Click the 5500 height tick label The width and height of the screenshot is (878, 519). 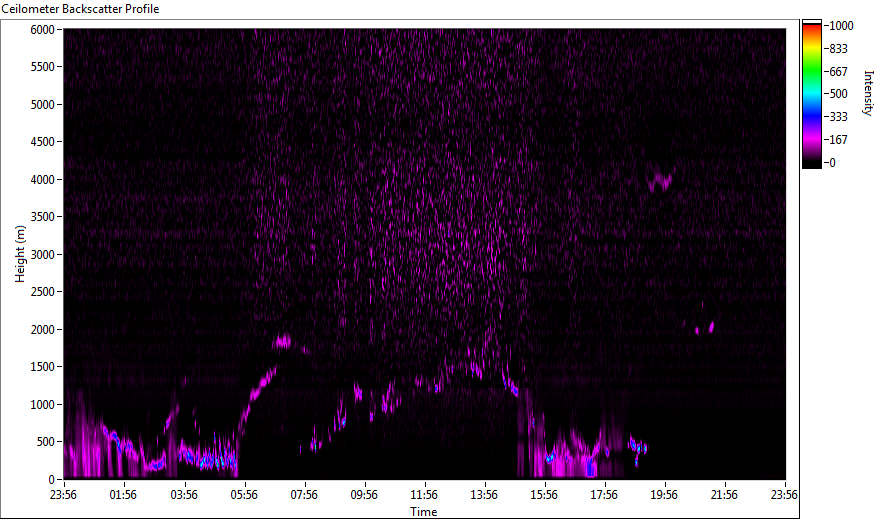point(43,67)
